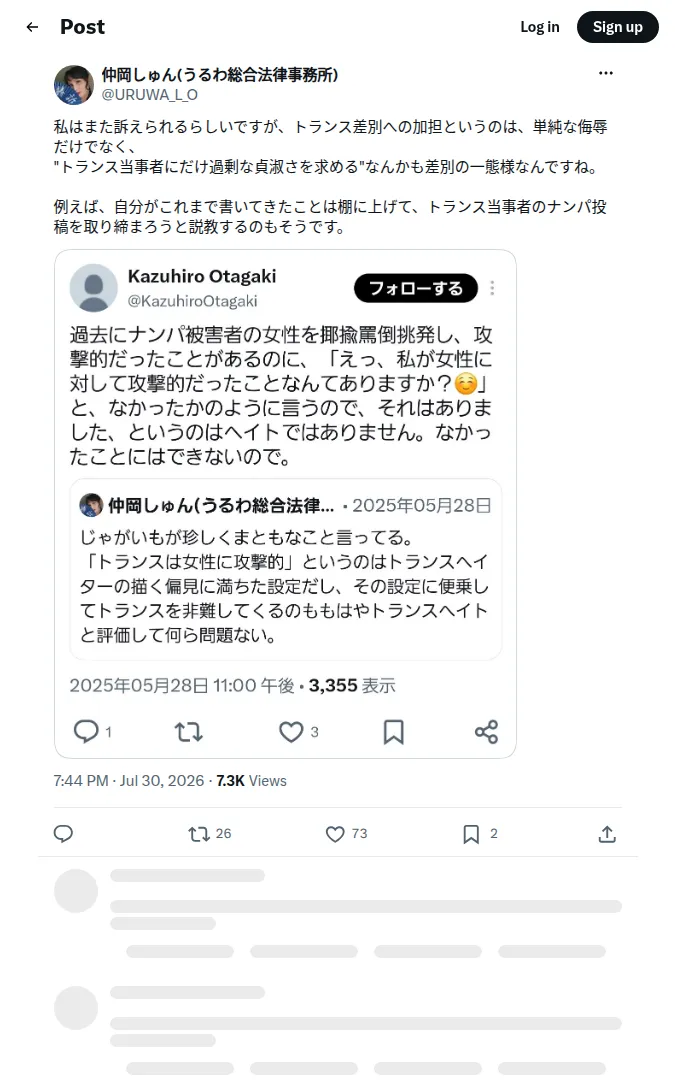Click bookmark icon in quoted screenshot

click(x=394, y=731)
